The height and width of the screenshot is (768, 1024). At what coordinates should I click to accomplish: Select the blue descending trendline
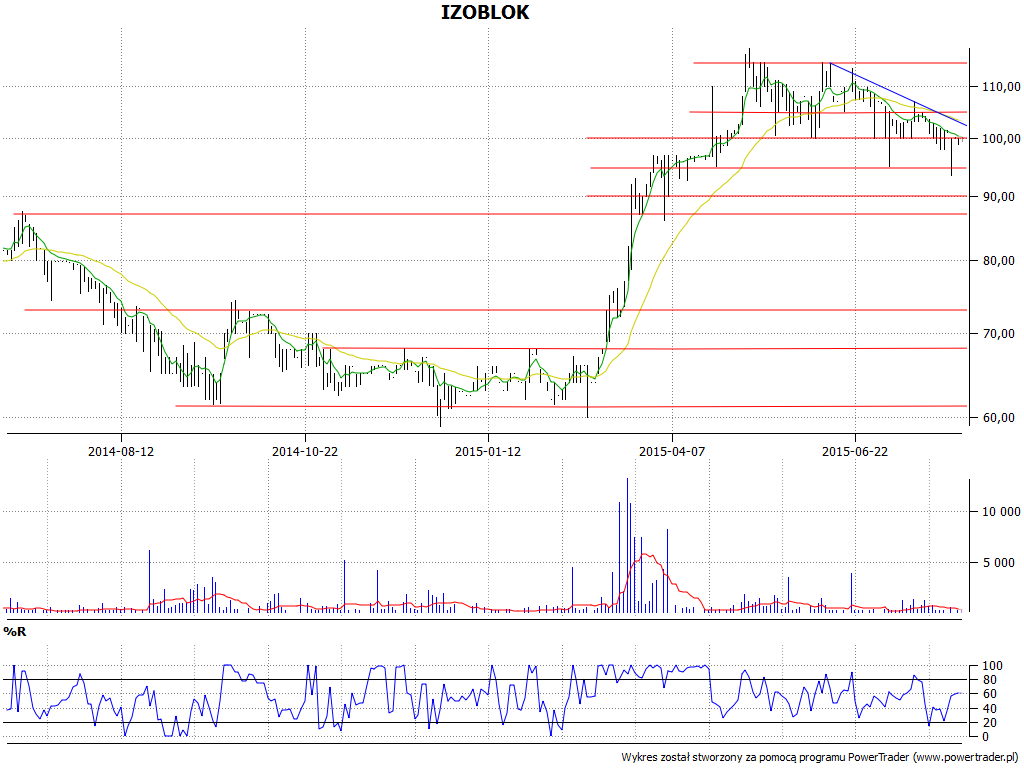898,93
